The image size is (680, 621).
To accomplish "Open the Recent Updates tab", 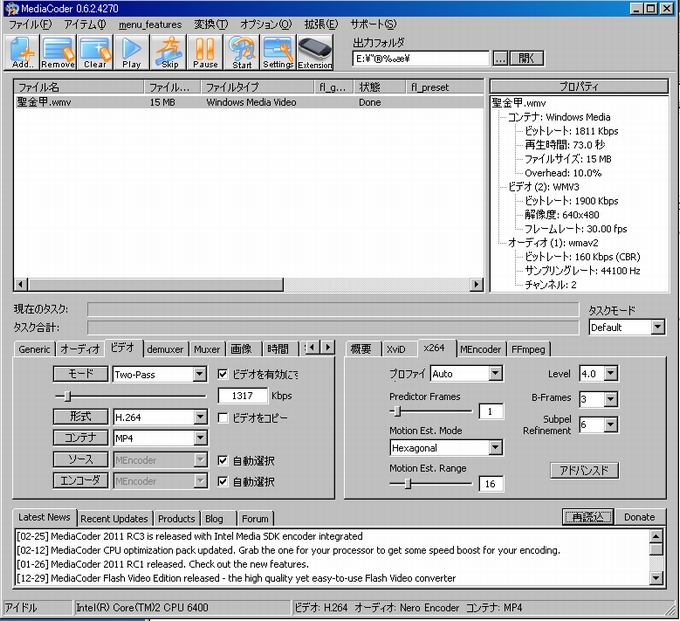I will pyautogui.click(x=114, y=519).
